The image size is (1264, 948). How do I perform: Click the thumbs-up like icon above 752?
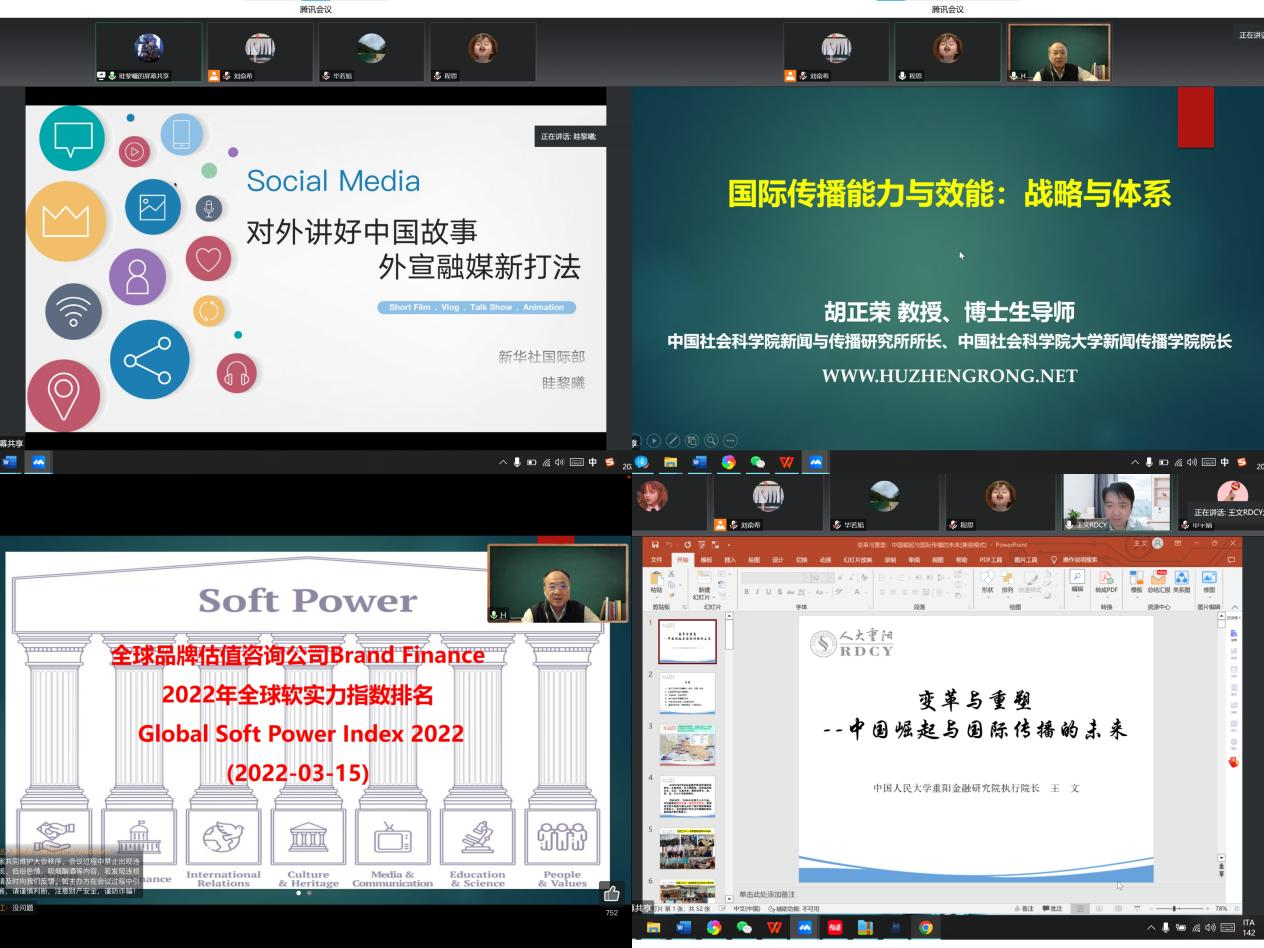[x=611, y=893]
